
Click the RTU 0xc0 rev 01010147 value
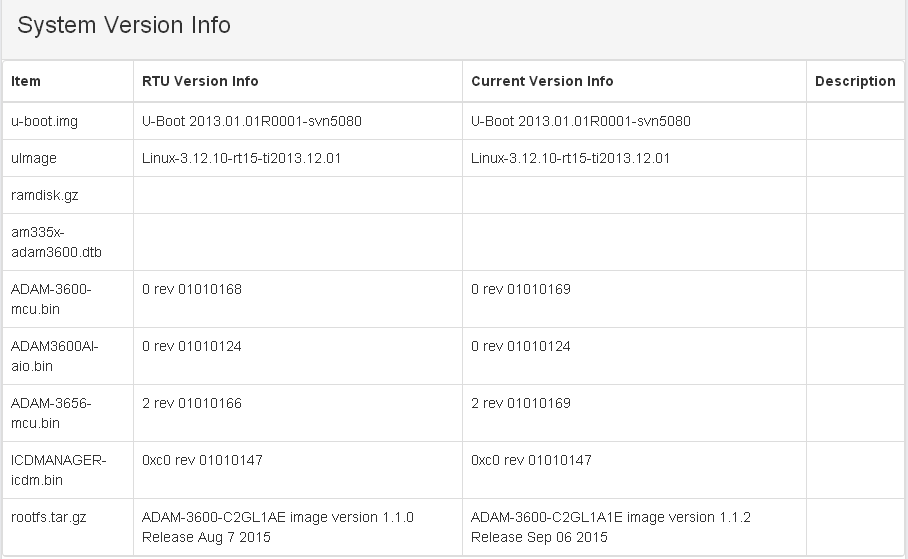pos(202,460)
